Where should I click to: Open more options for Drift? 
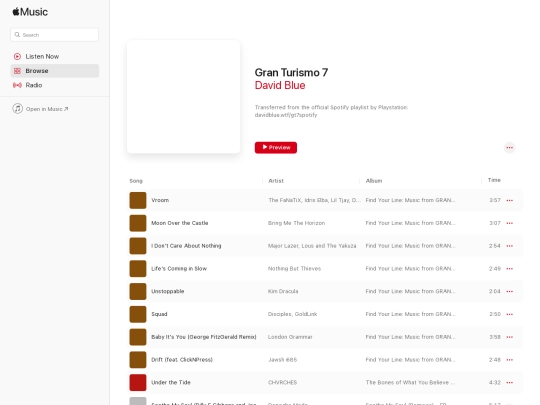(509, 360)
